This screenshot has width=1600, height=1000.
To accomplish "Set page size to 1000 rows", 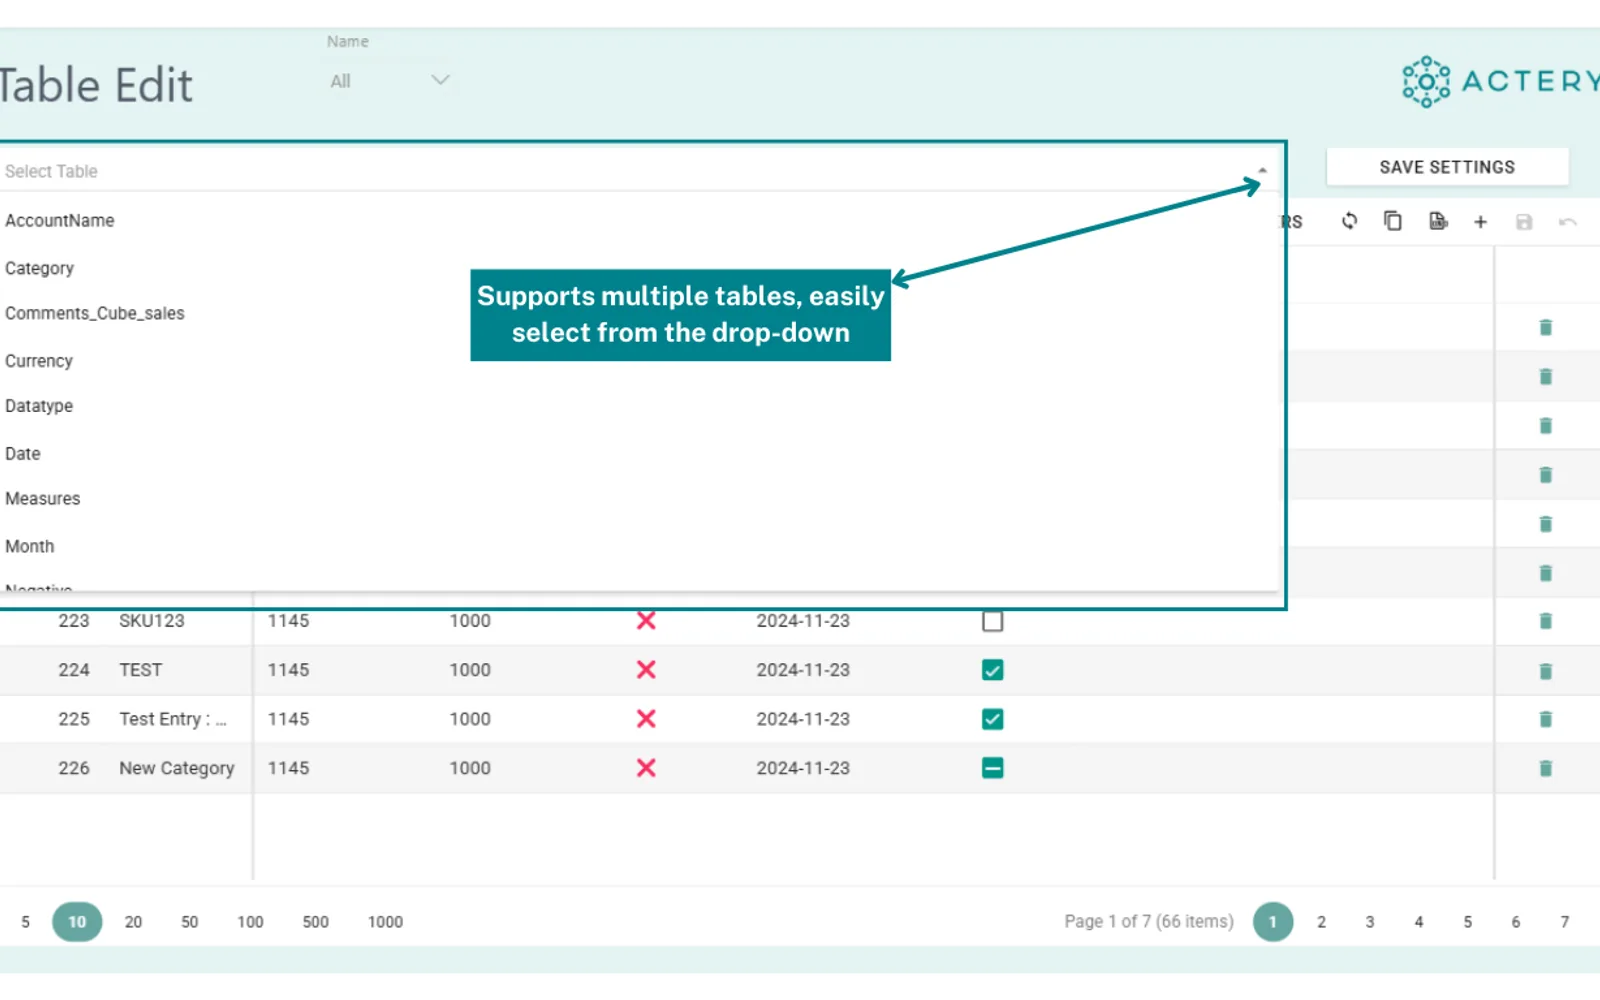I will (x=385, y=922).
